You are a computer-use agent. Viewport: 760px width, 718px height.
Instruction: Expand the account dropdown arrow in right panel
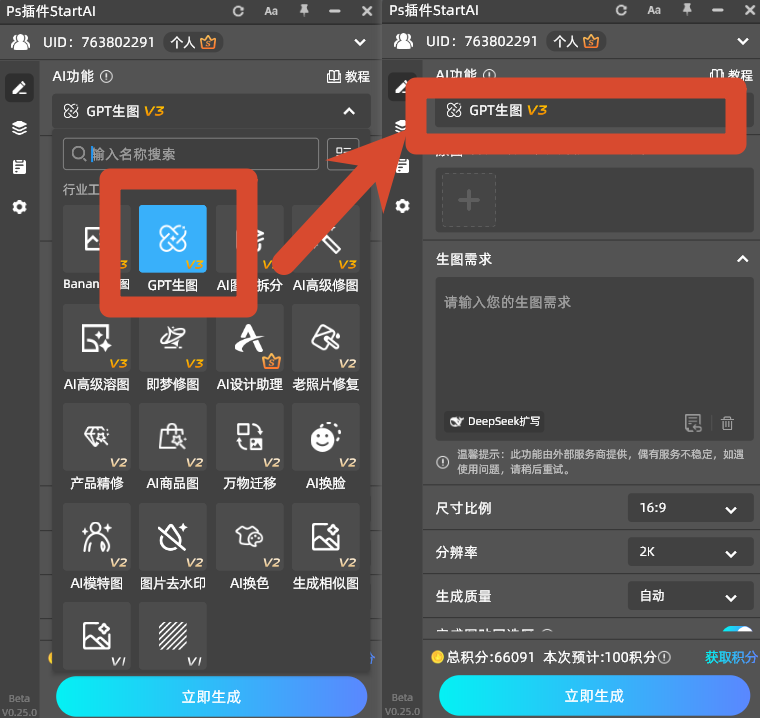click(743, 42)
